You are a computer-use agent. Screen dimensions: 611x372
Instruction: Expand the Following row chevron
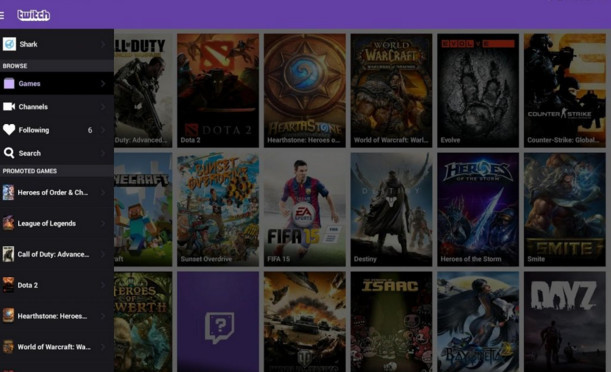pyautogui.click(x=103, y=130)
